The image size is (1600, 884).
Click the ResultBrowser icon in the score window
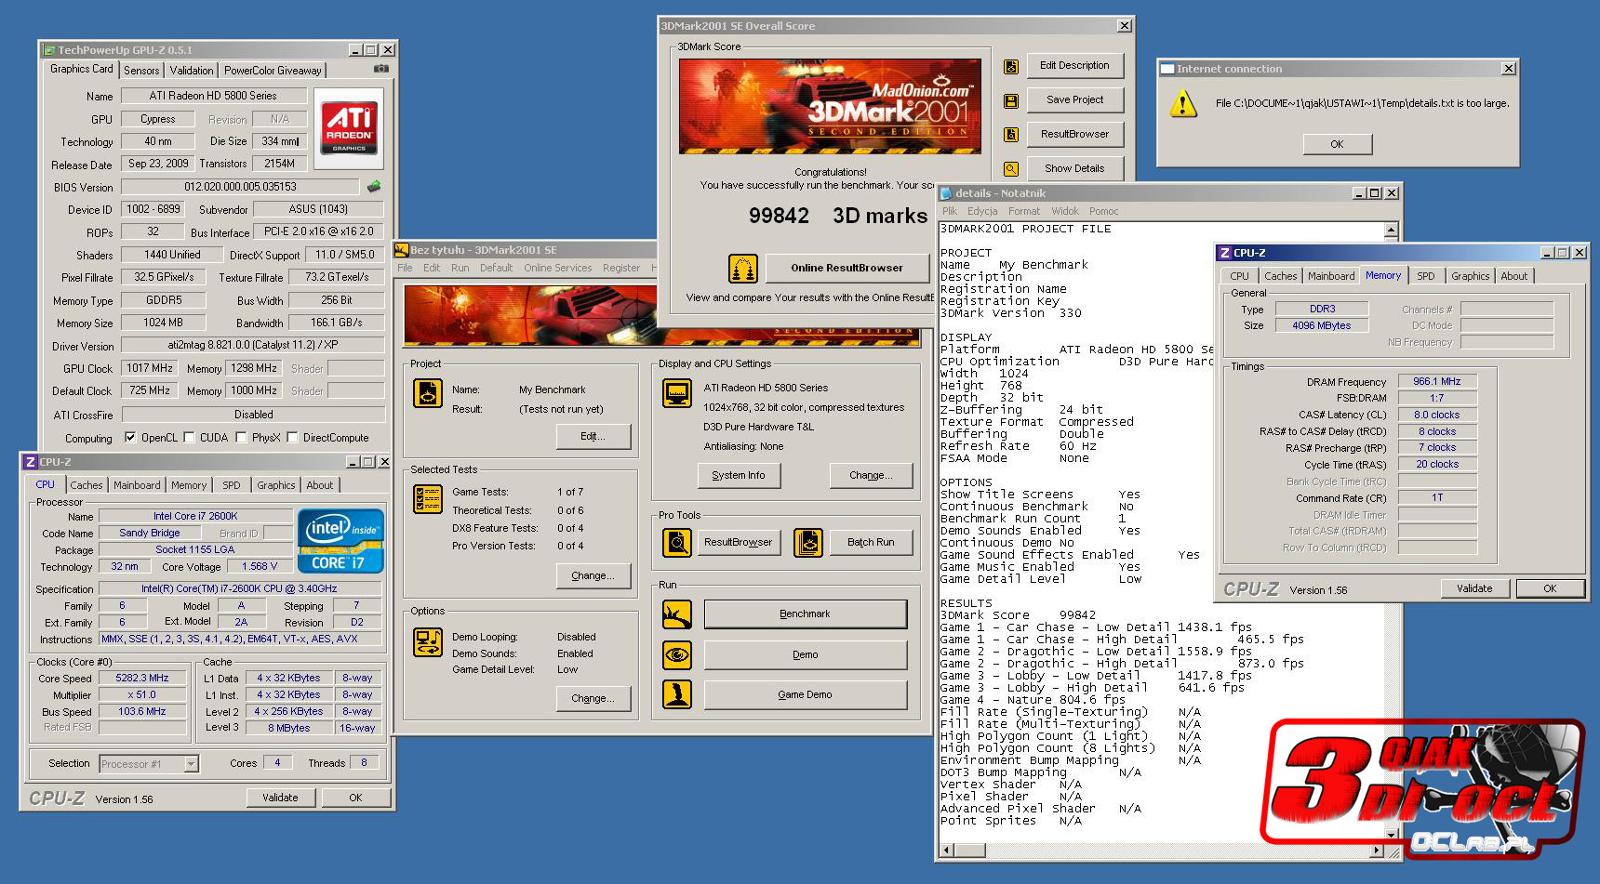click(1011, 135)
